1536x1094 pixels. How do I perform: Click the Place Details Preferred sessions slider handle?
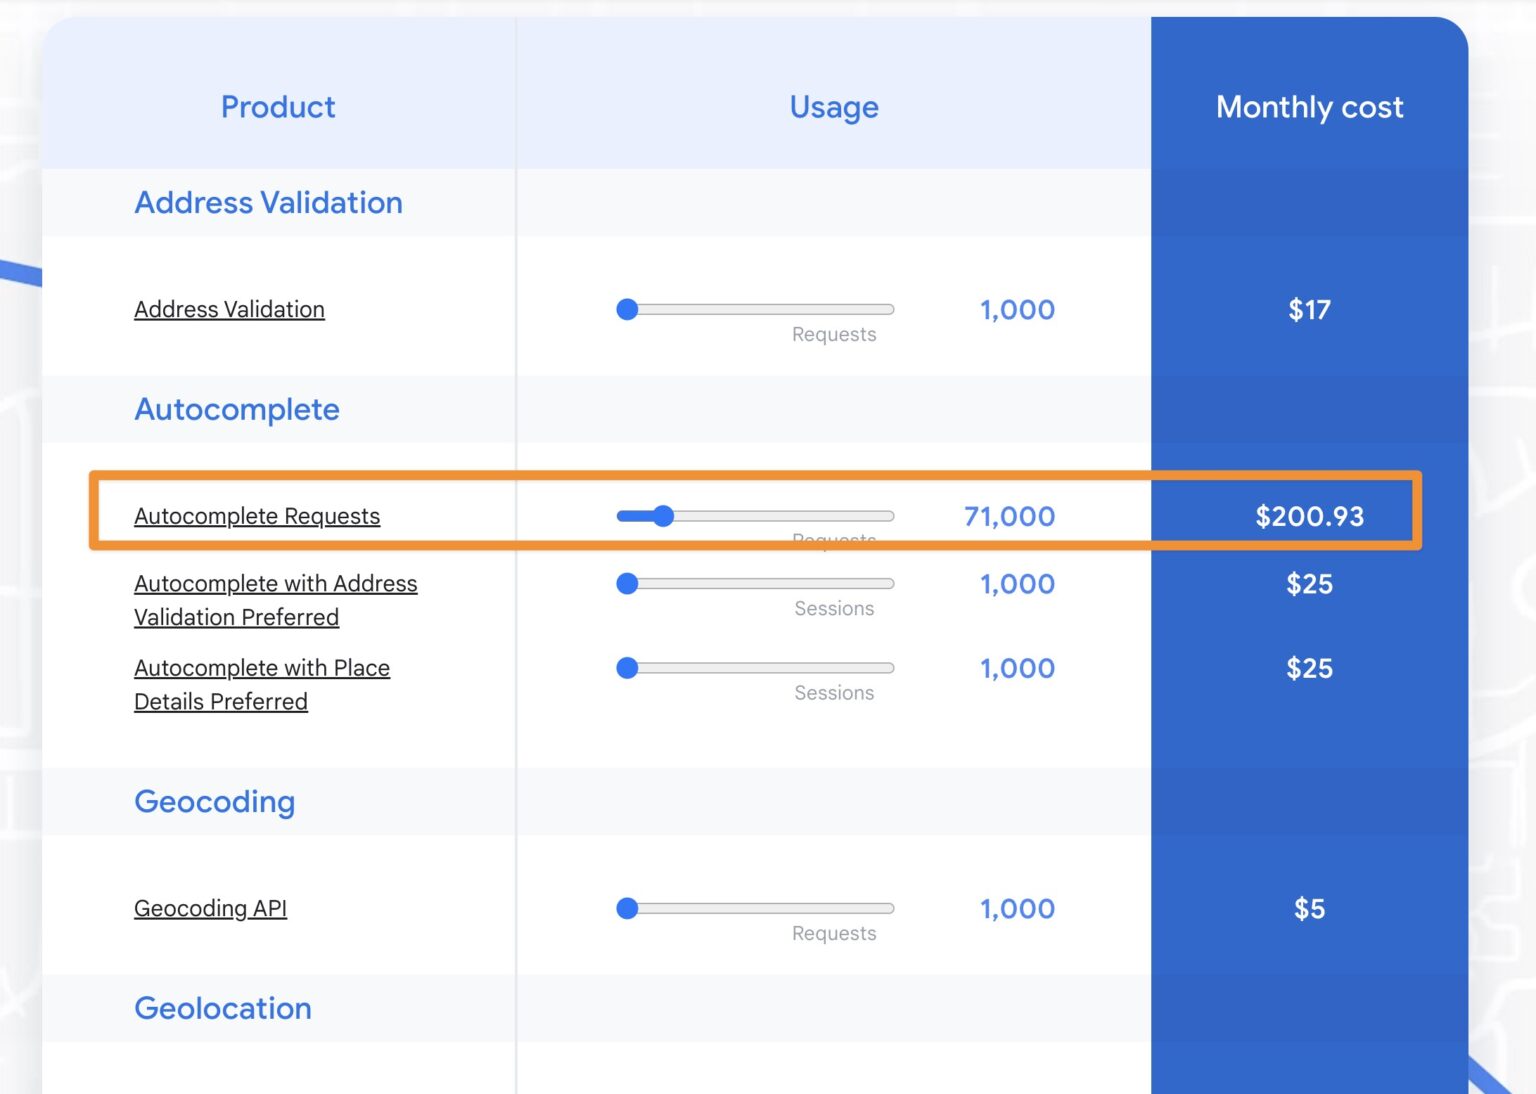[x=627, y=668]
